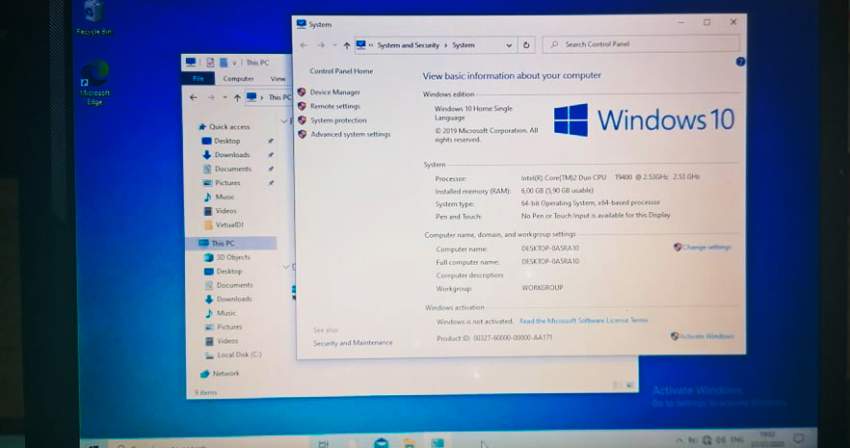
Task: Open Local Disk (C:) in sidebar
Action: click(239, 355)
